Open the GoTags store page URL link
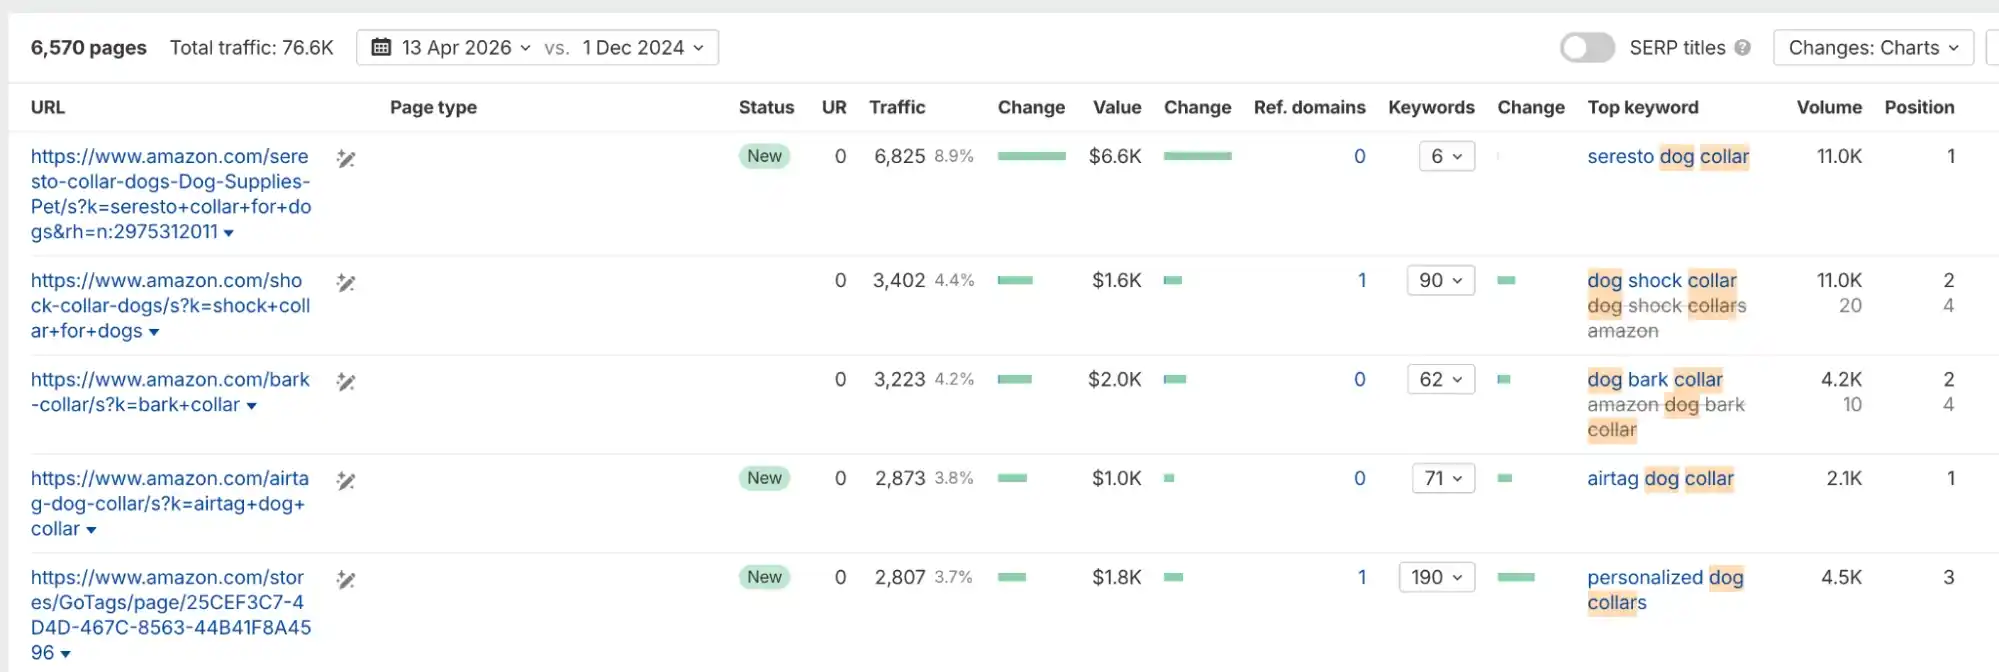Screen dimensions: 1999x672 171,615
